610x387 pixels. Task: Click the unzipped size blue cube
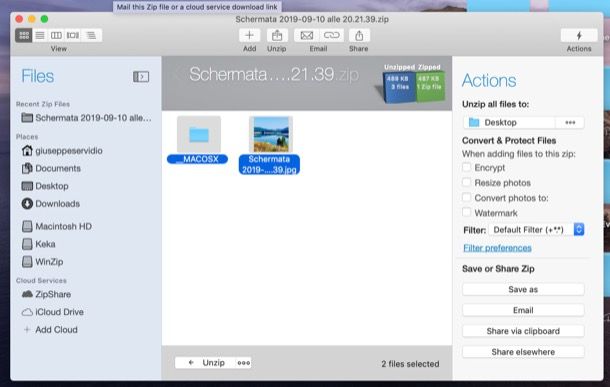[399, 87]
